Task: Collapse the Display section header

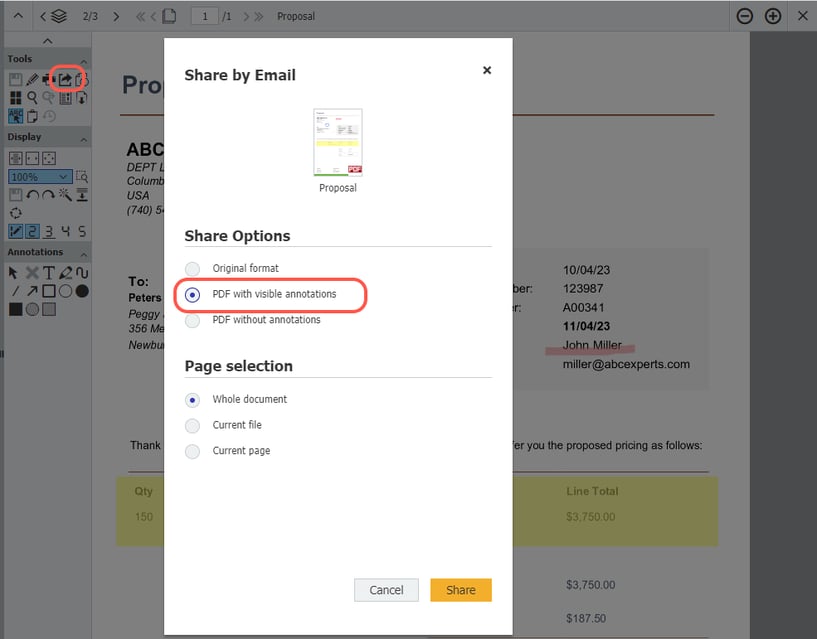Action: click(x=83, y=137)
